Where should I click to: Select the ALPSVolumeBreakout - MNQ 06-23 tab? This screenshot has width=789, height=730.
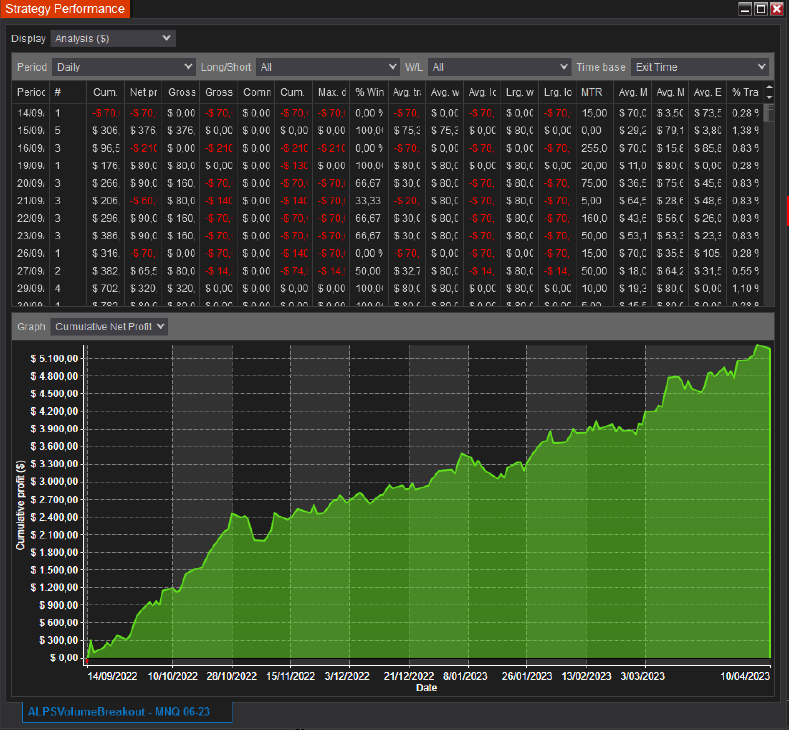127,711
